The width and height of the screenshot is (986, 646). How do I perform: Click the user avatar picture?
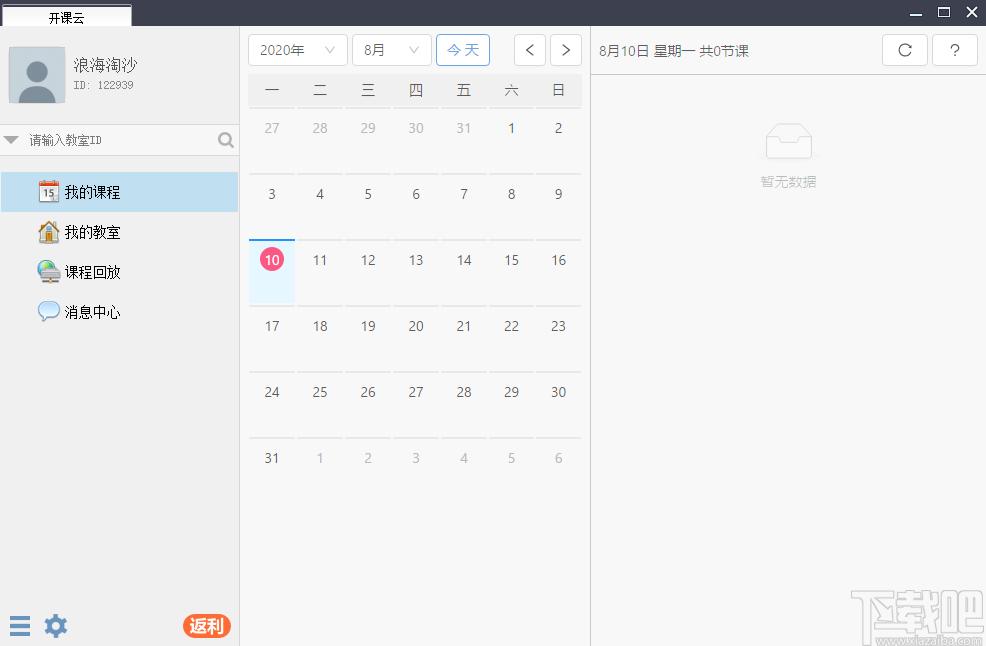point(37,75)
